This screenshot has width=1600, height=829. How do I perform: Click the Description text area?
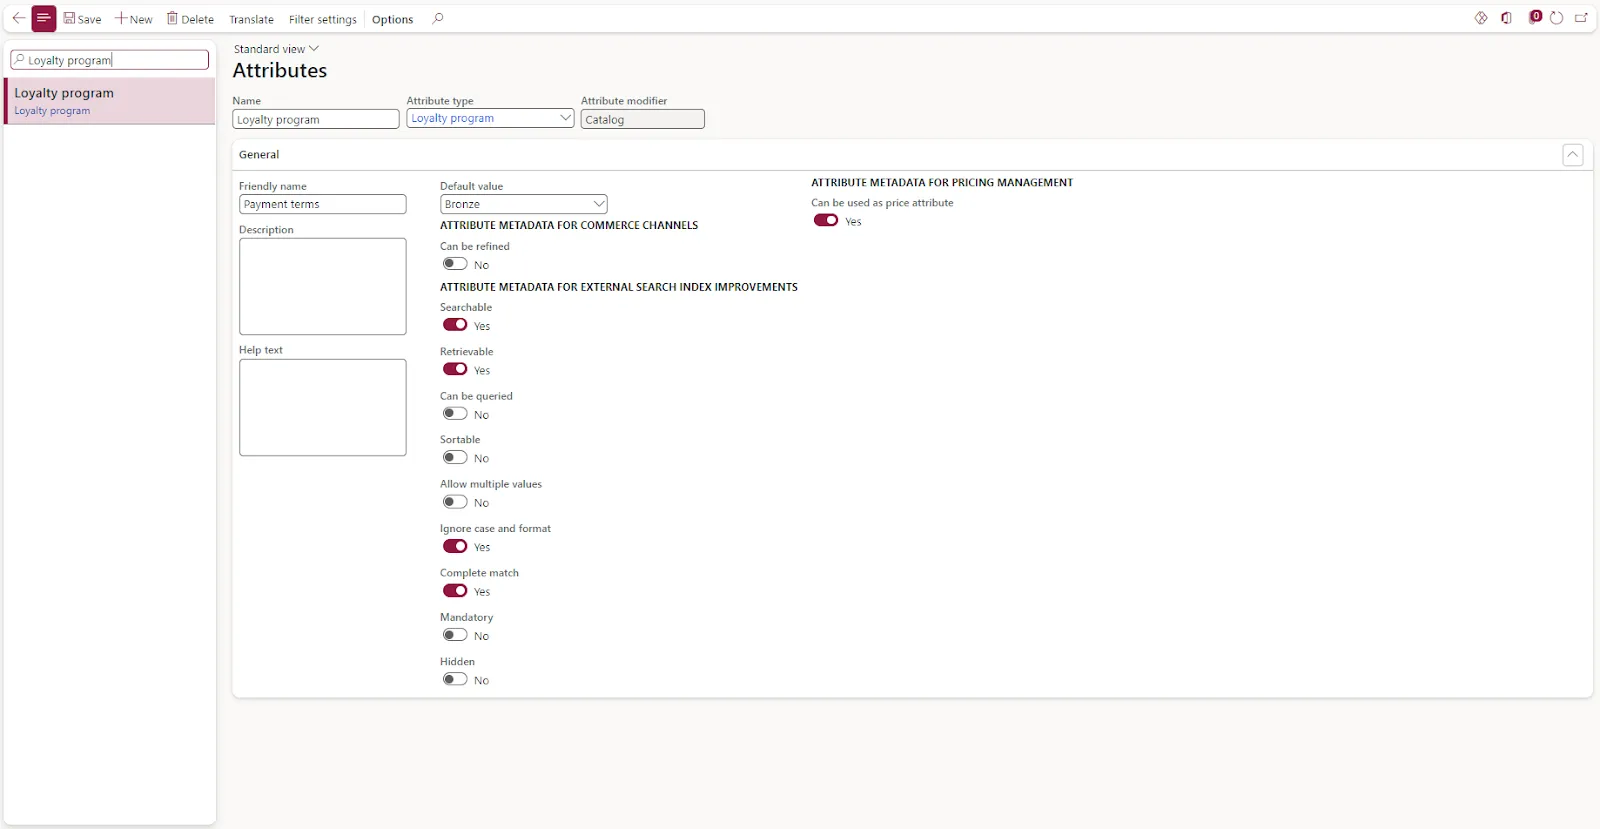pyautogui.click(x=322, y=286)
